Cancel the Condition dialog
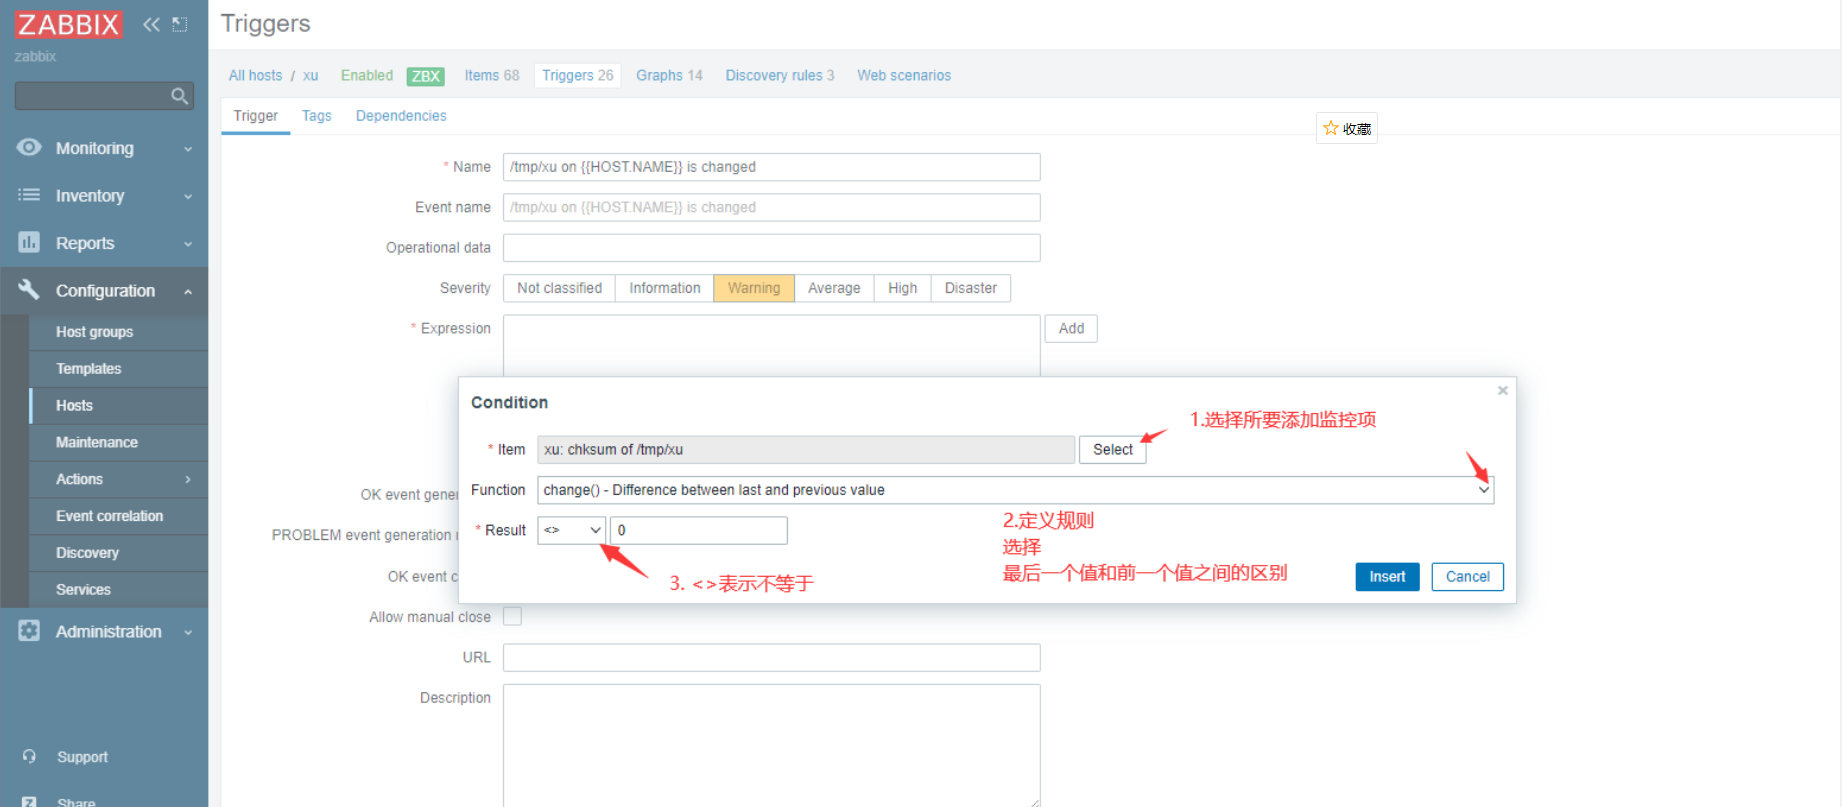1842x807 pixels. click(x=1467, y=577)
